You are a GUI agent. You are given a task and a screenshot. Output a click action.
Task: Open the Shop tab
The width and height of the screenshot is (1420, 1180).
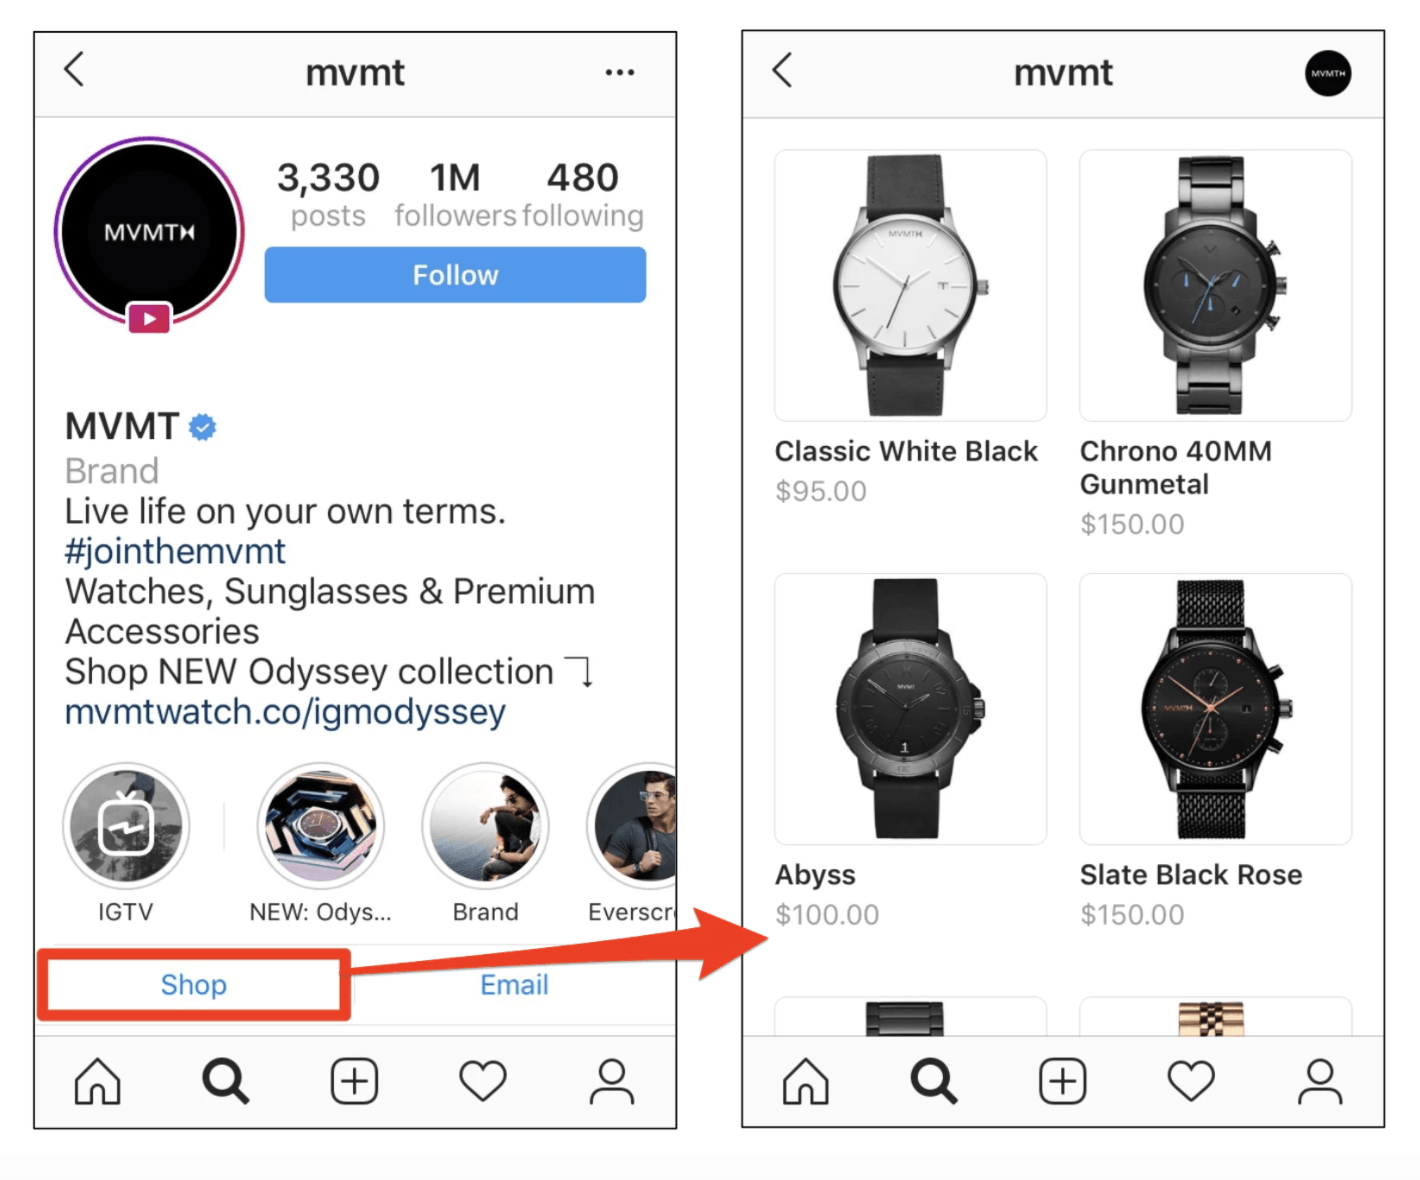coord(194,985)
